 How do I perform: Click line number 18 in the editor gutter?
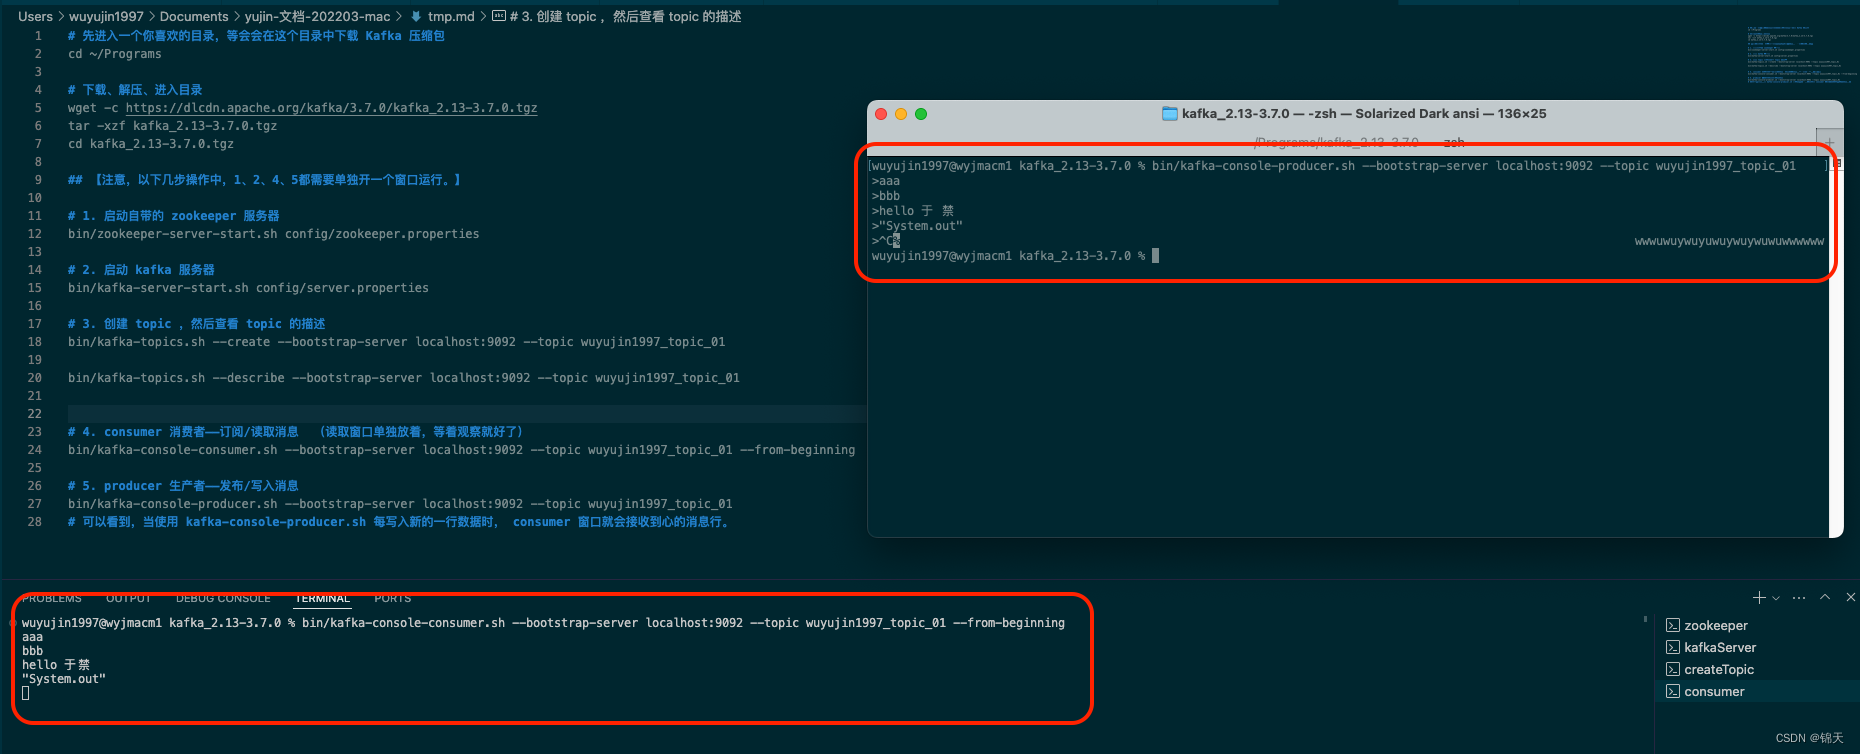(35, 342)
